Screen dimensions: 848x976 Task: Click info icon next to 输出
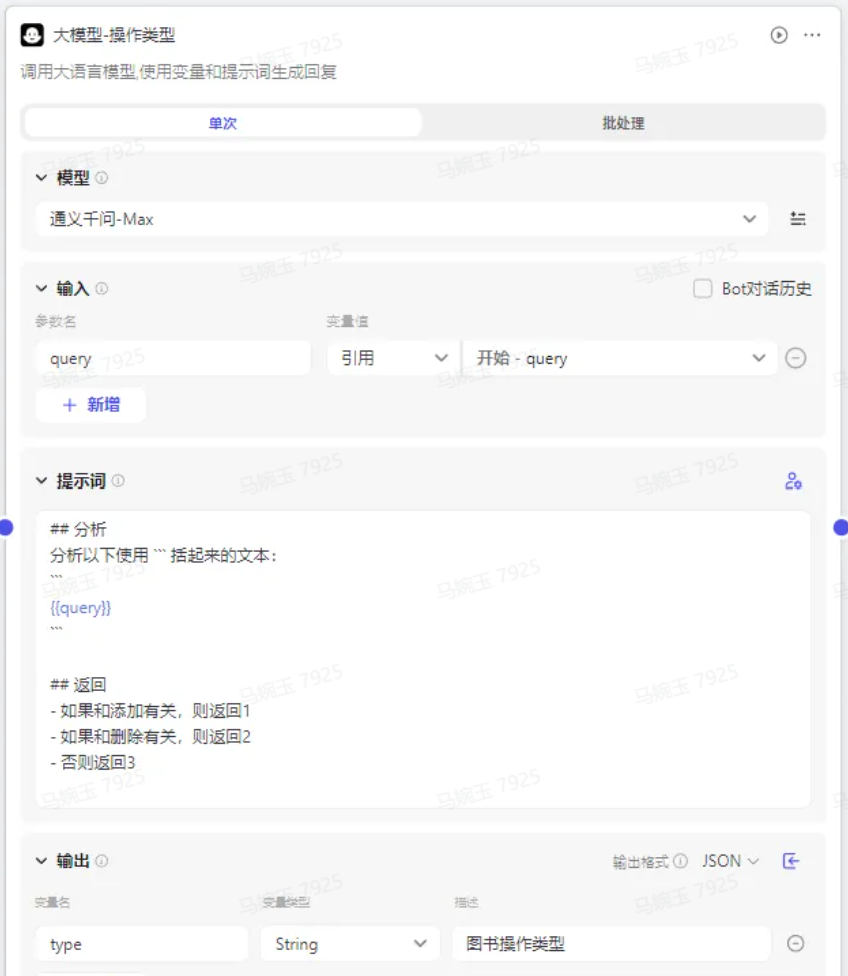pos(101,861)
